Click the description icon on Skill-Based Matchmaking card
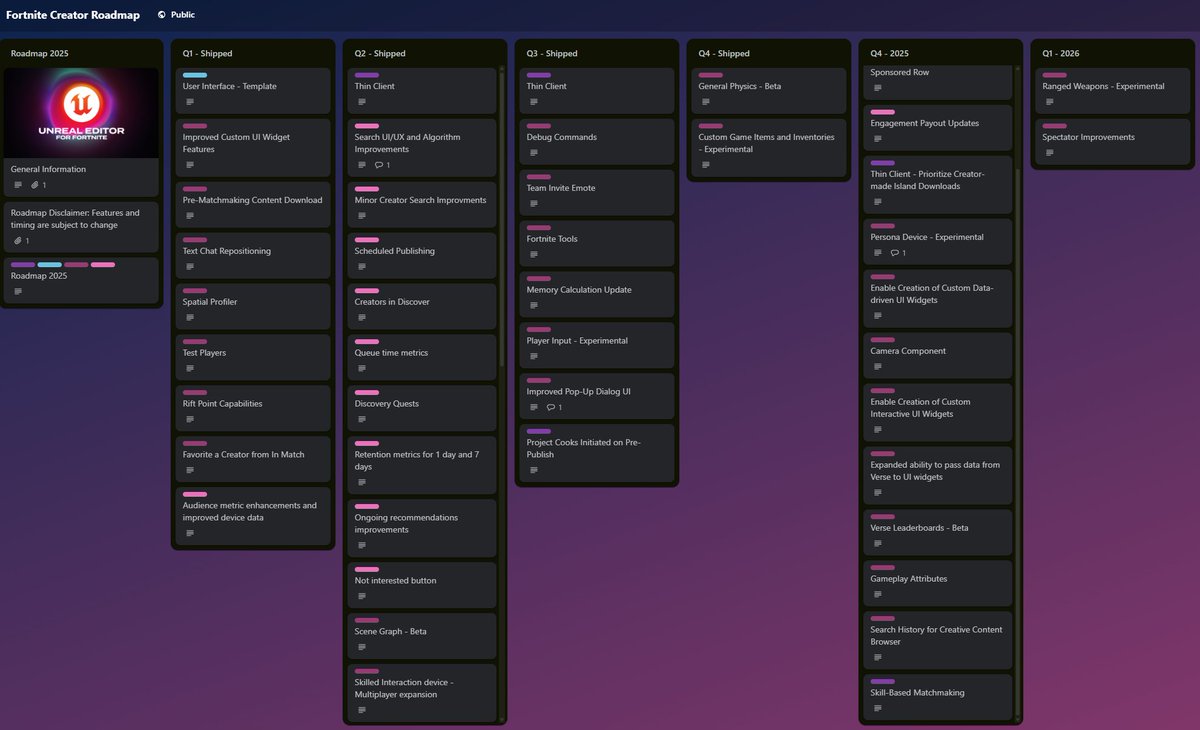Viewport: 1200px width, 730px height. coord(877,708)
